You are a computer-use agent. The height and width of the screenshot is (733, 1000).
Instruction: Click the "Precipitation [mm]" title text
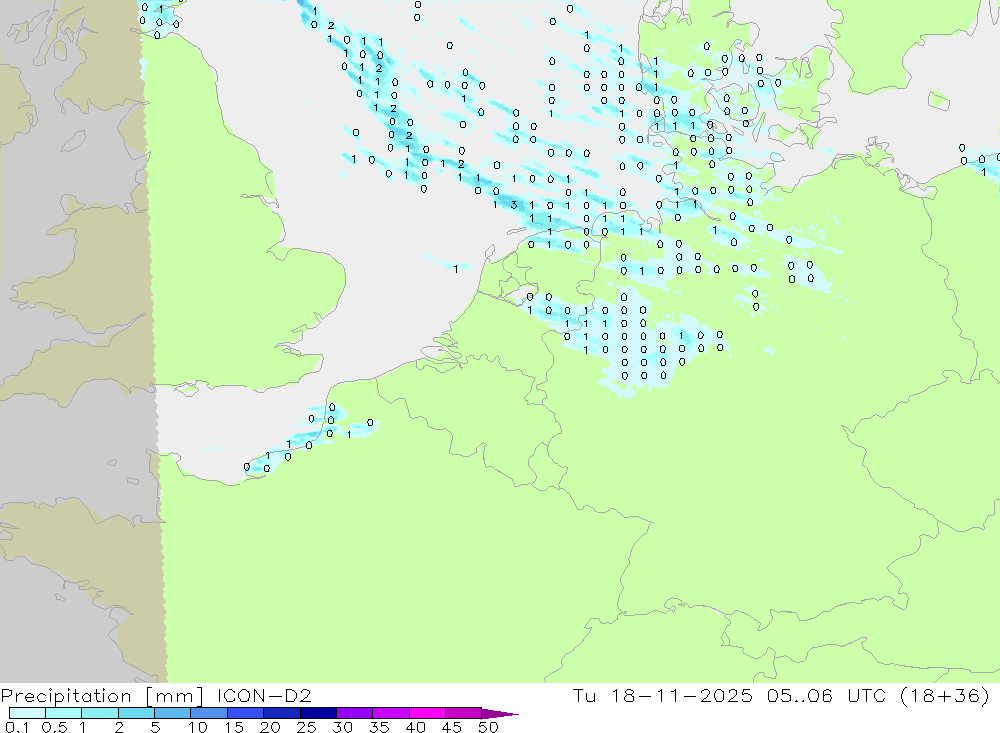point(102,696)
